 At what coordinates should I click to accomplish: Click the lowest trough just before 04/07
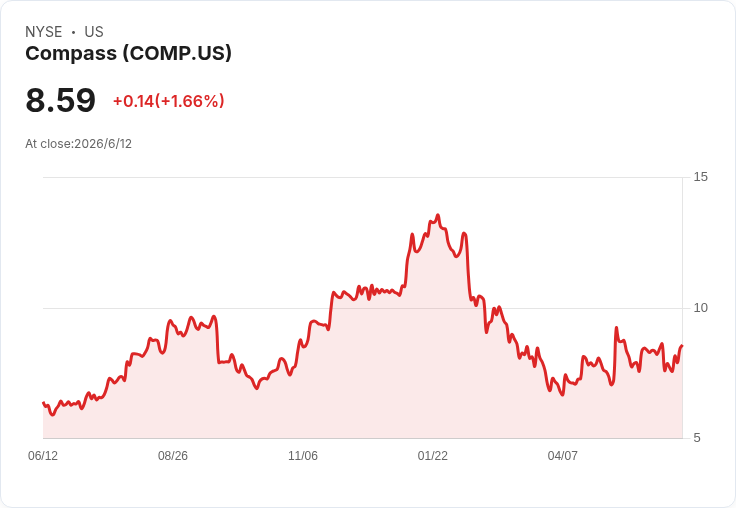click(562, 395)
